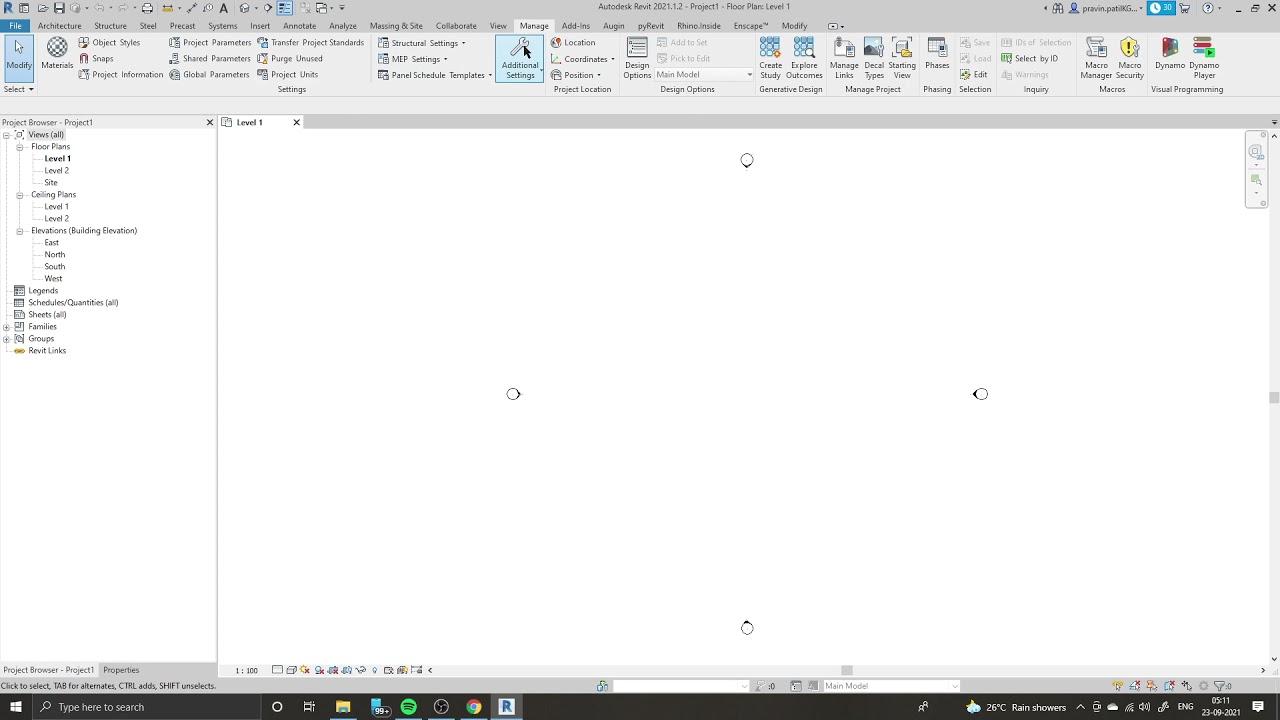Open the Main Model design option combo box
Viewport: 1280px width, 720px height.
pyautogui.click(x=704, y=75)
